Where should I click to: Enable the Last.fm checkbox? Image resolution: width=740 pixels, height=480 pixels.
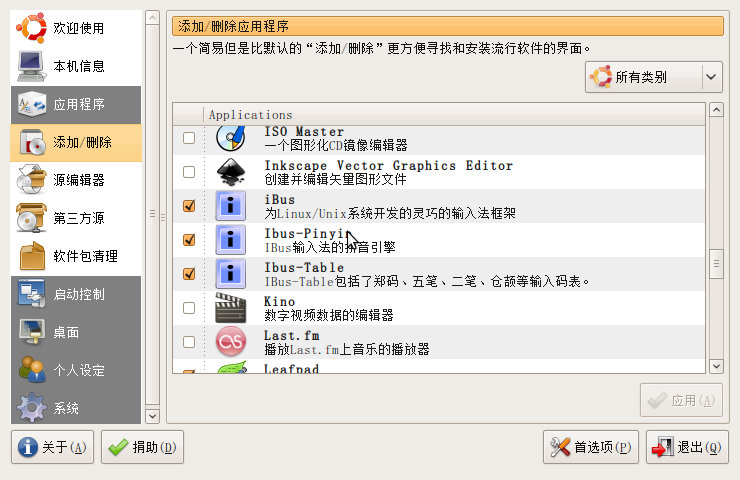189,342
